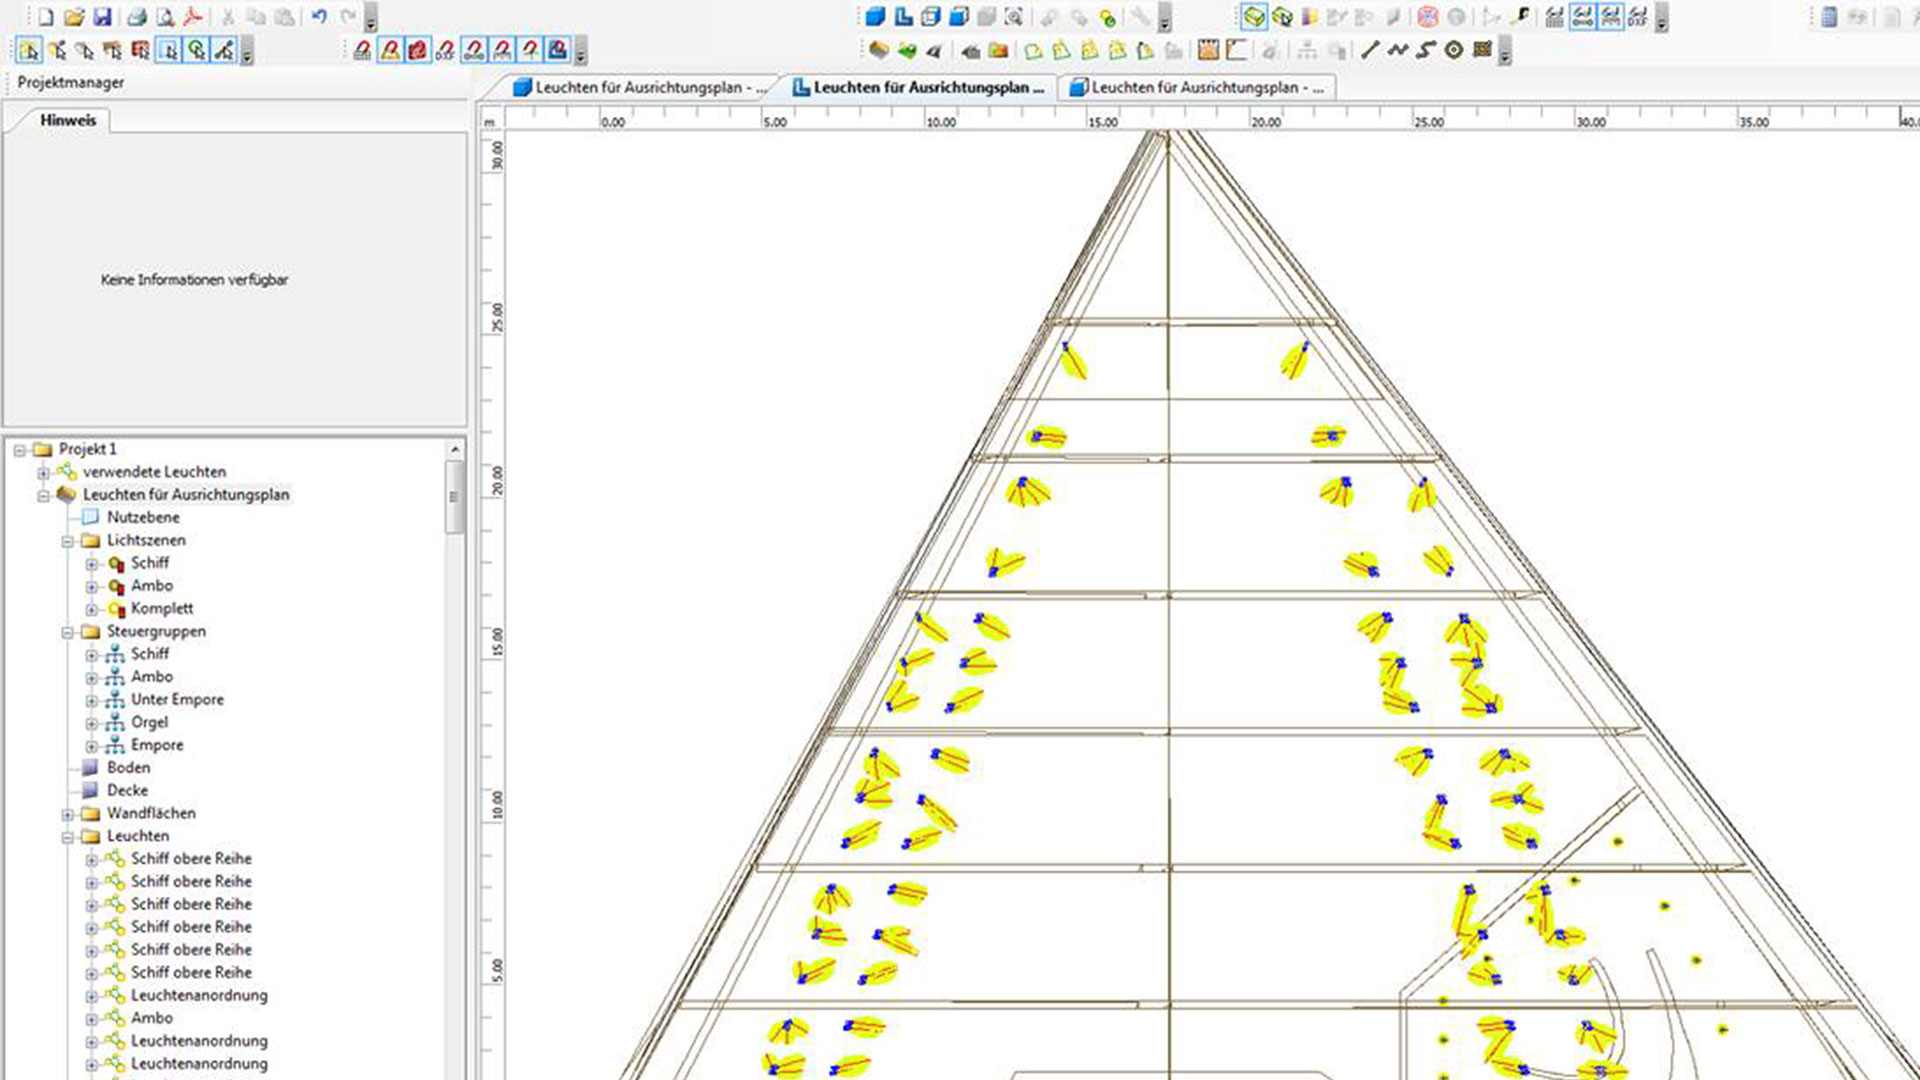Expand the Wandflächen folder
The height and width of the screenshot is (1080, 1920).
(x=67, y=814)
